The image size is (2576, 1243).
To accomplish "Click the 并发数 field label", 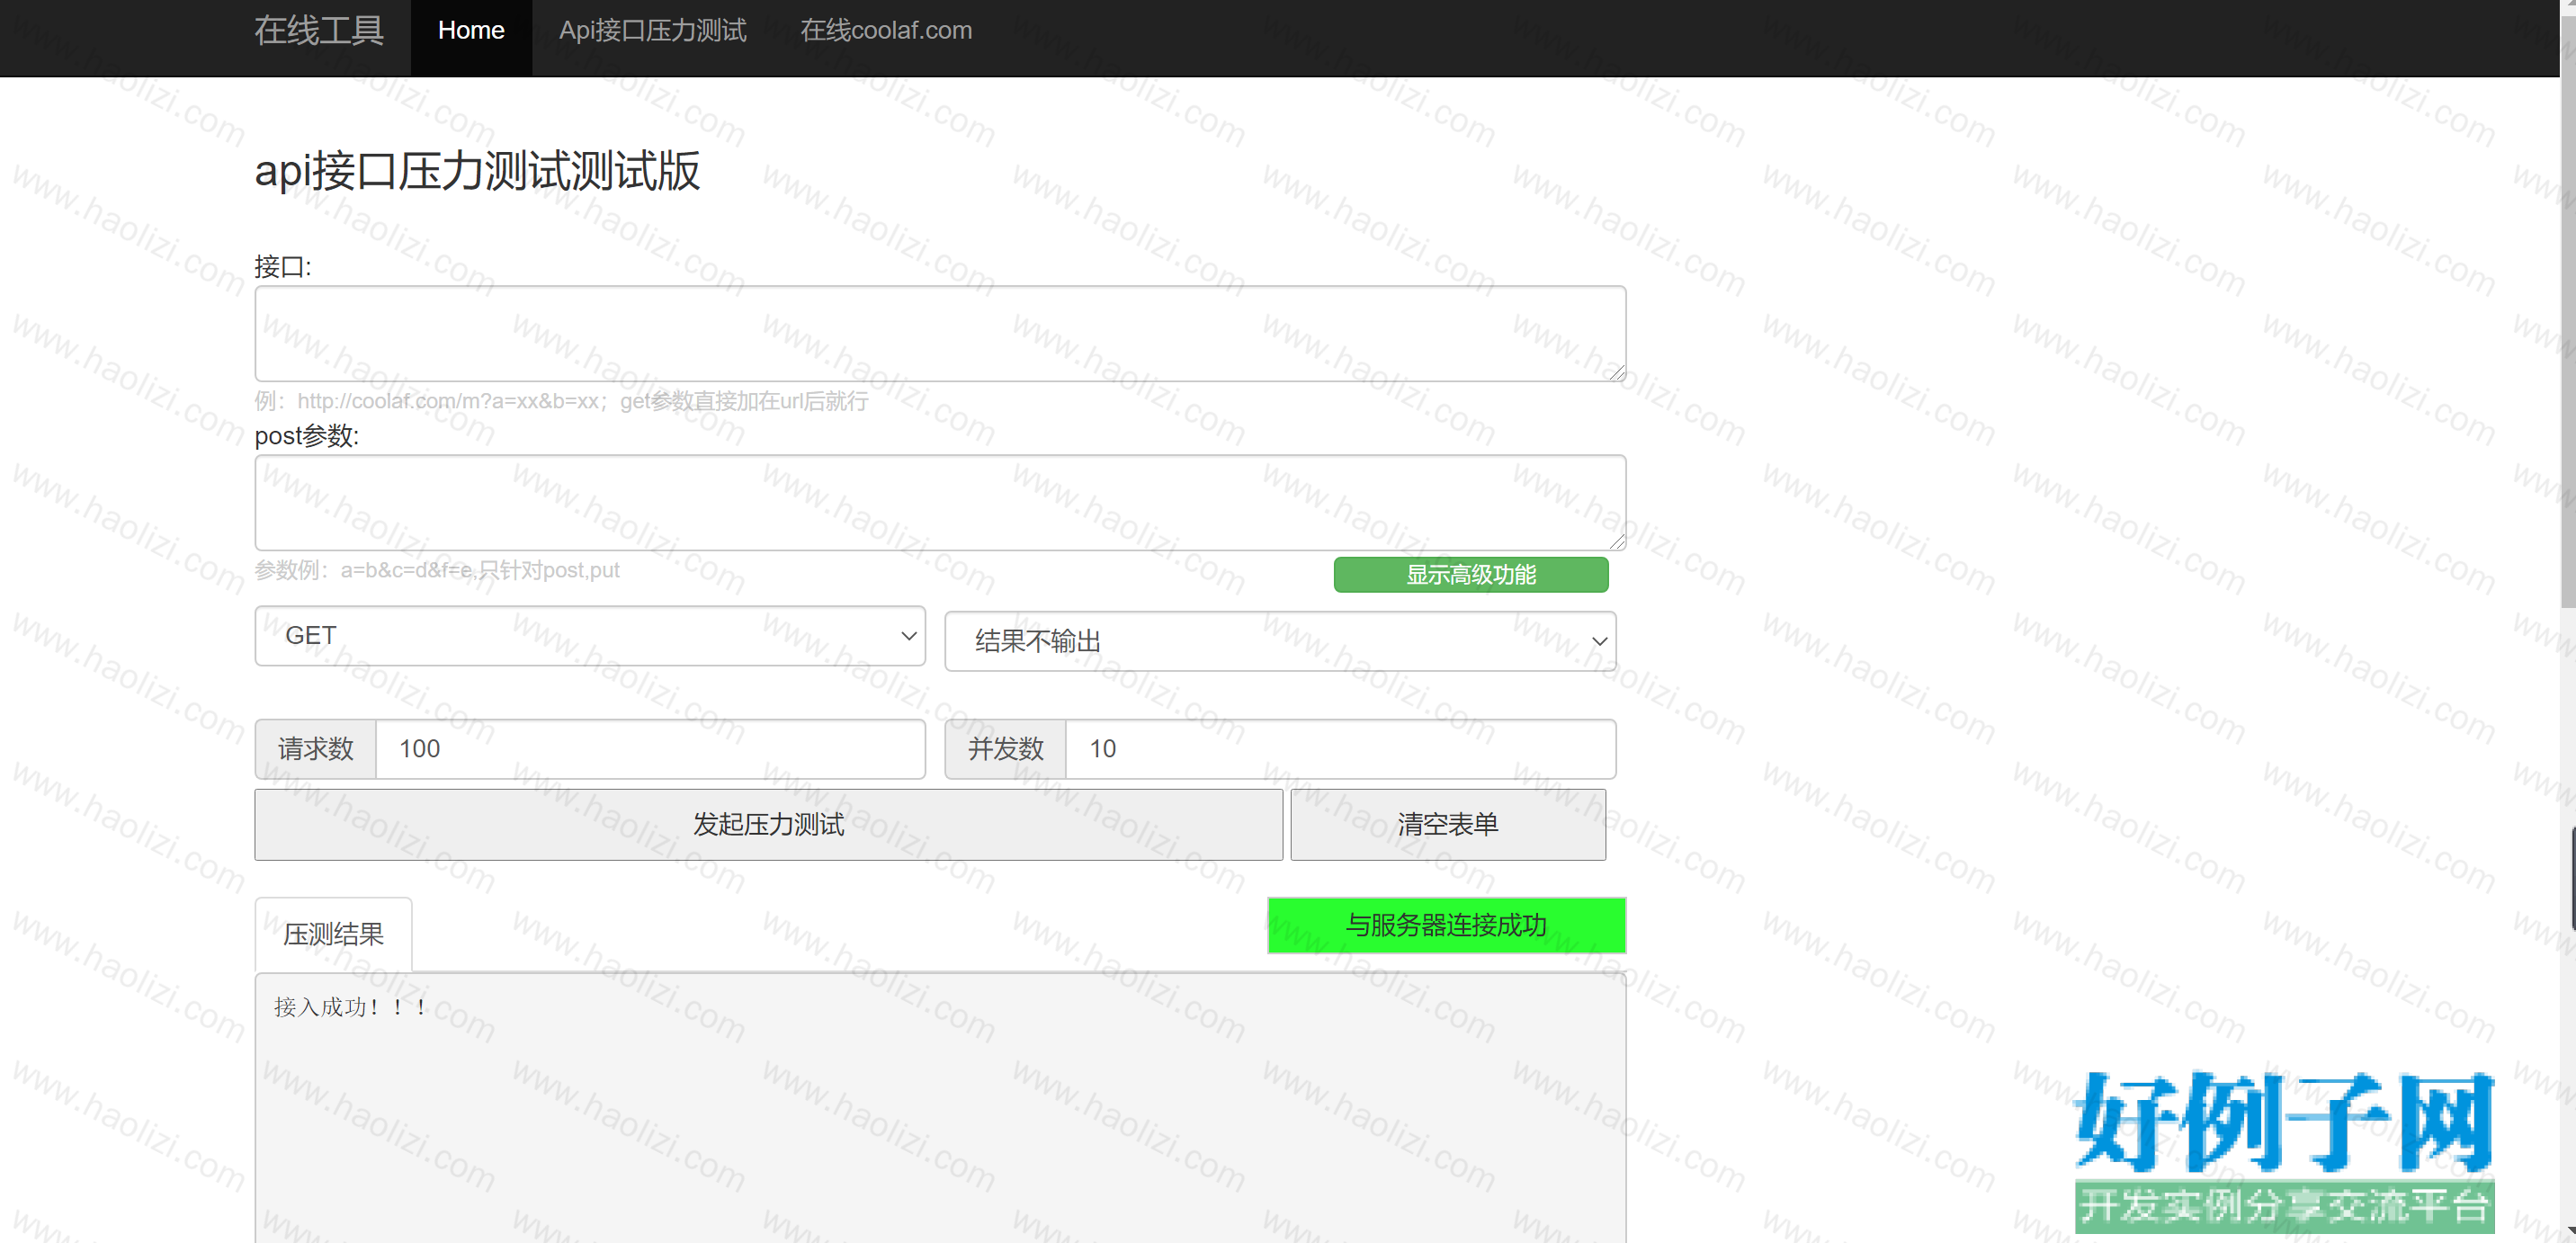I will coord(1005,749).
